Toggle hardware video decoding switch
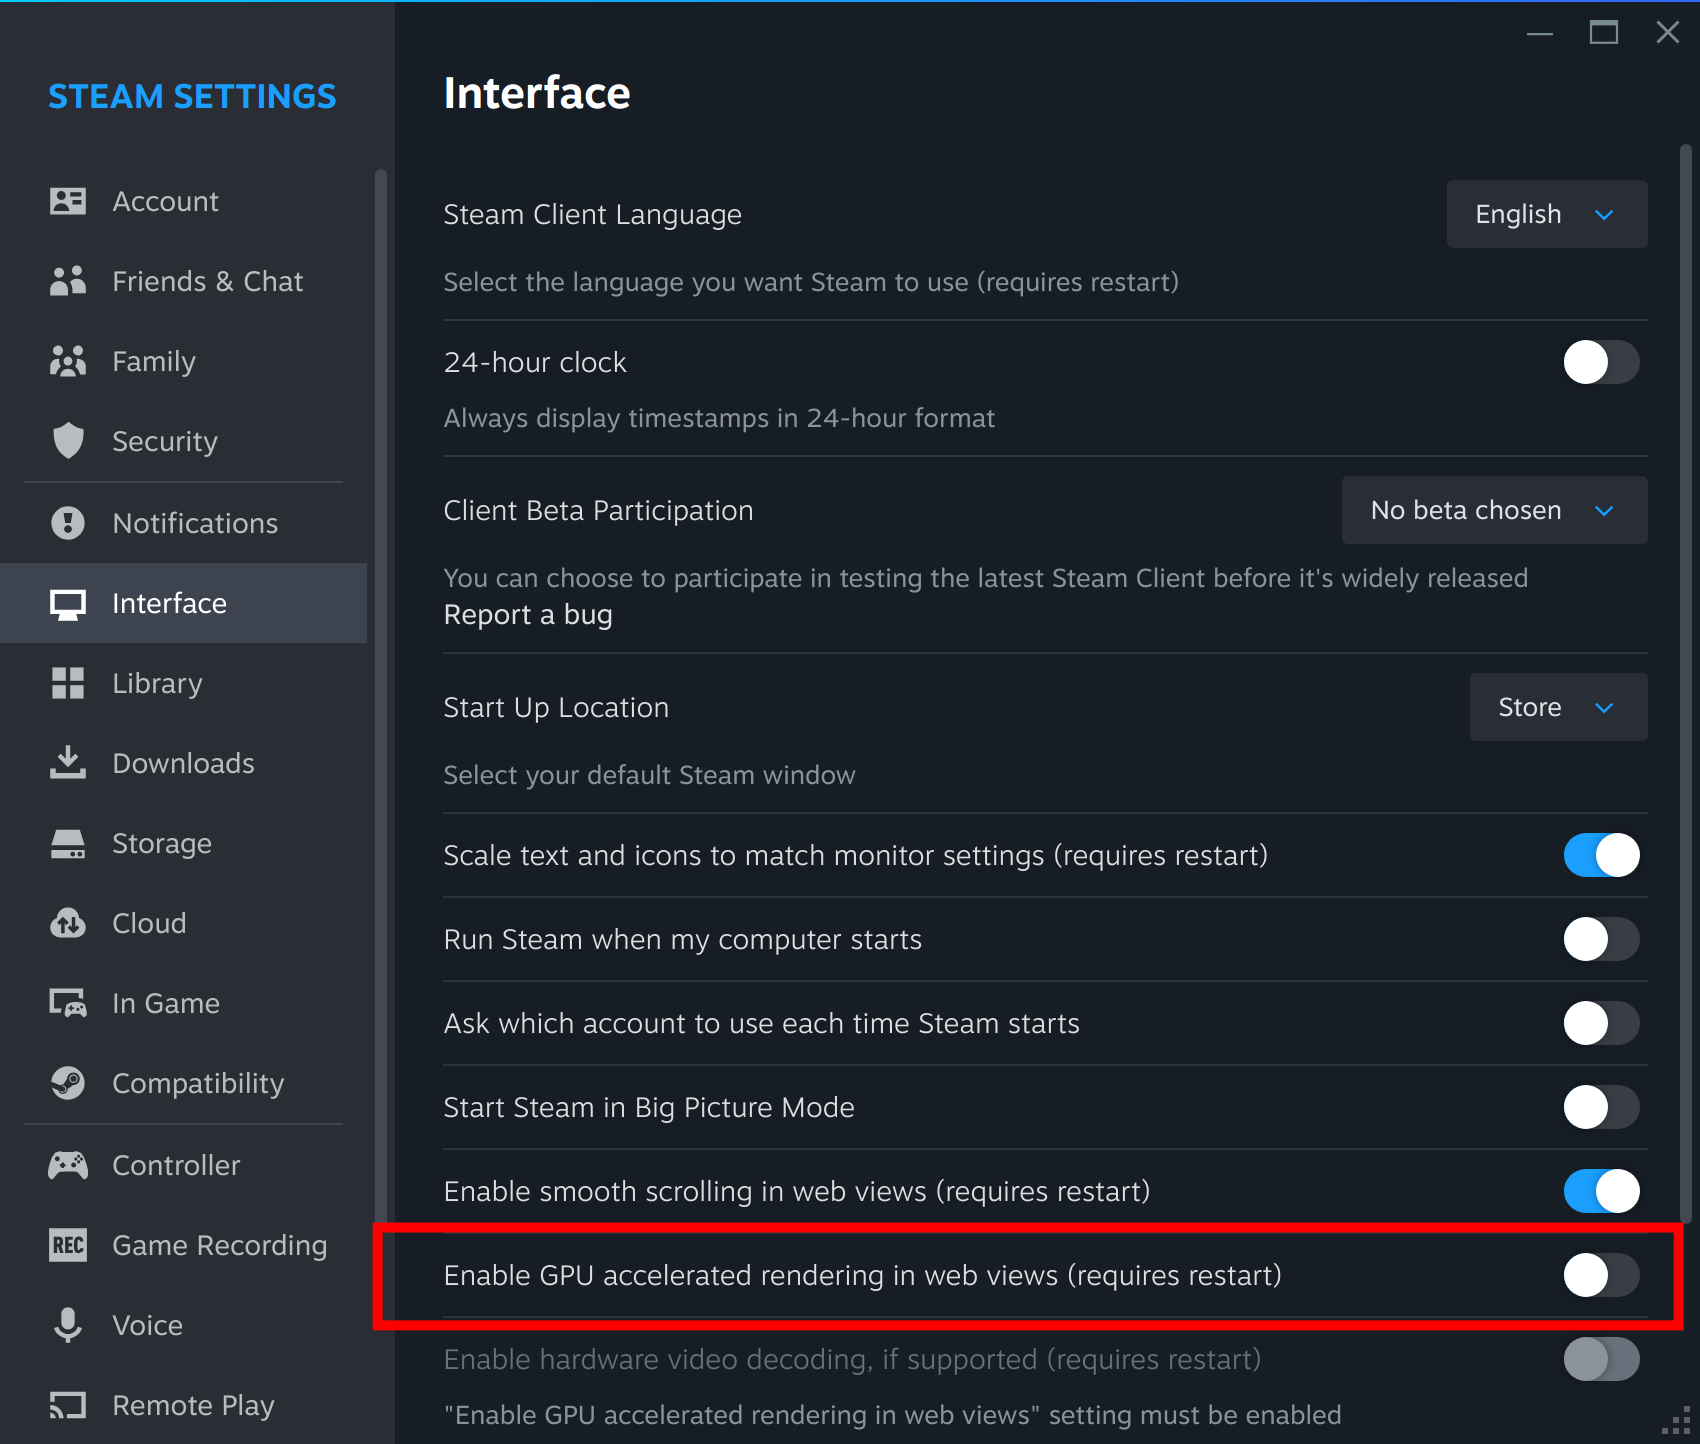 point(1601,1359)
